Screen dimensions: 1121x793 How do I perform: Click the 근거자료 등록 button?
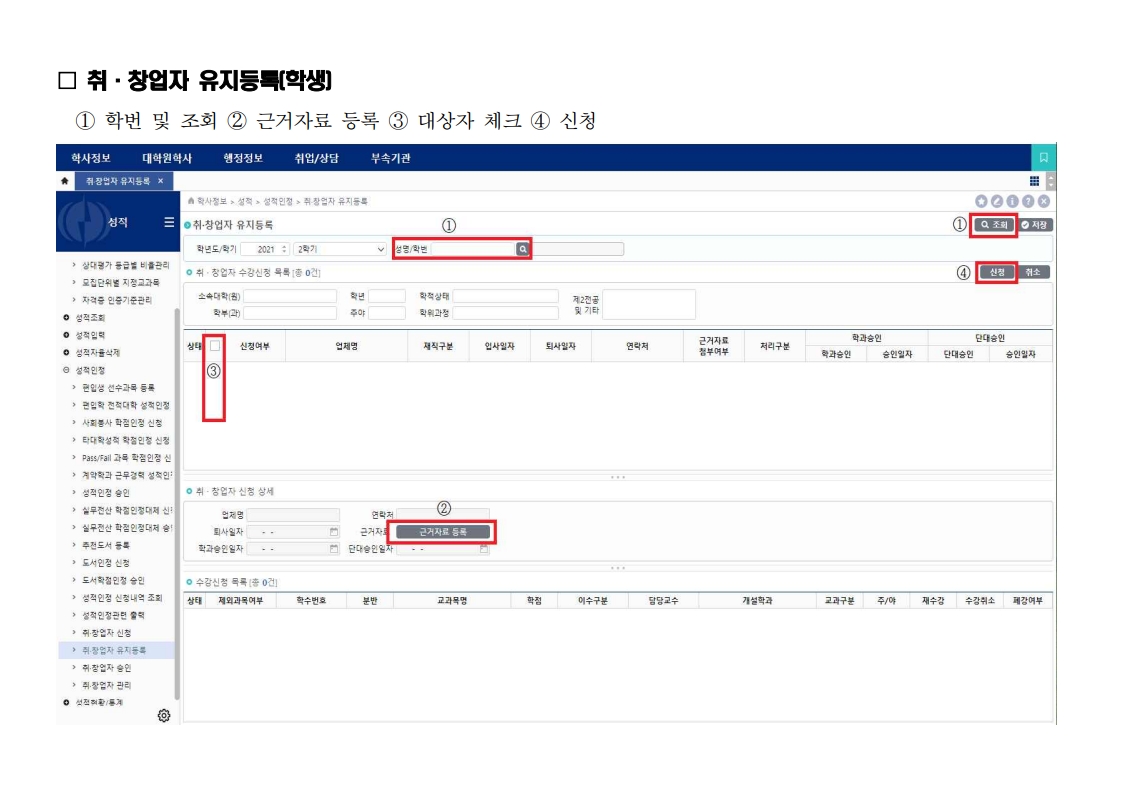443,532
